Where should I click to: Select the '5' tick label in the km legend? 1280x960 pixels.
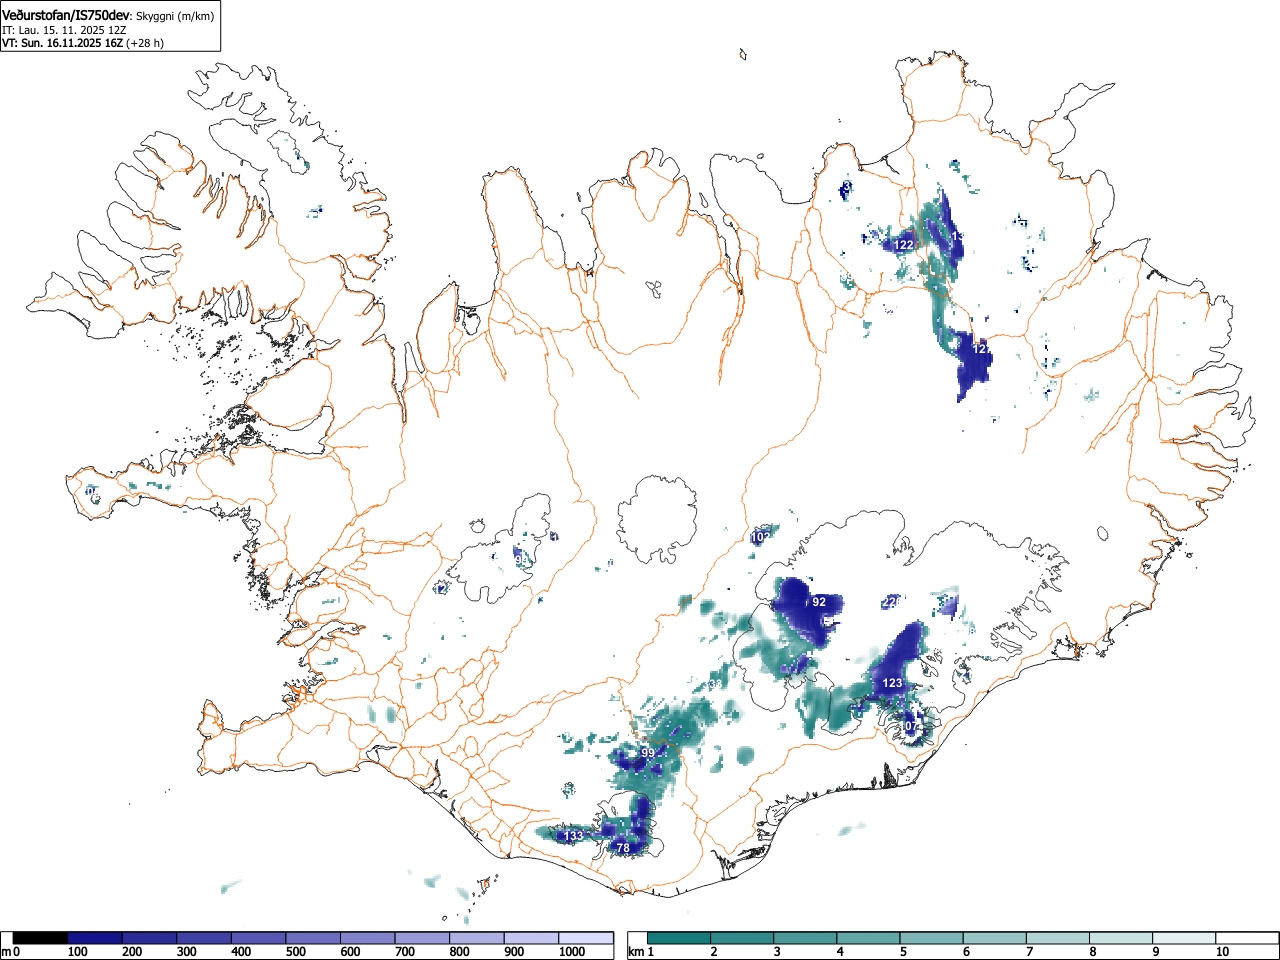pos(903,952)
